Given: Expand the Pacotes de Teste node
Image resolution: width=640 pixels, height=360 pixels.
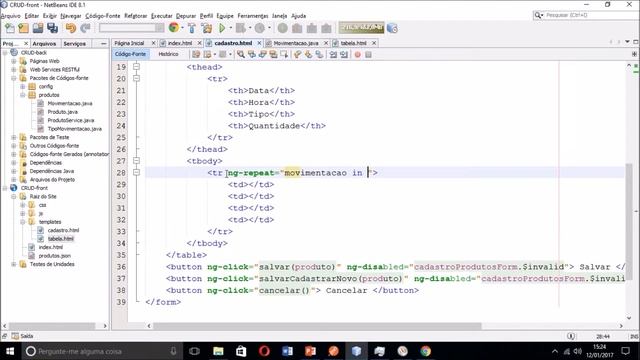Looking at the screenshot, I should point(14,138).
